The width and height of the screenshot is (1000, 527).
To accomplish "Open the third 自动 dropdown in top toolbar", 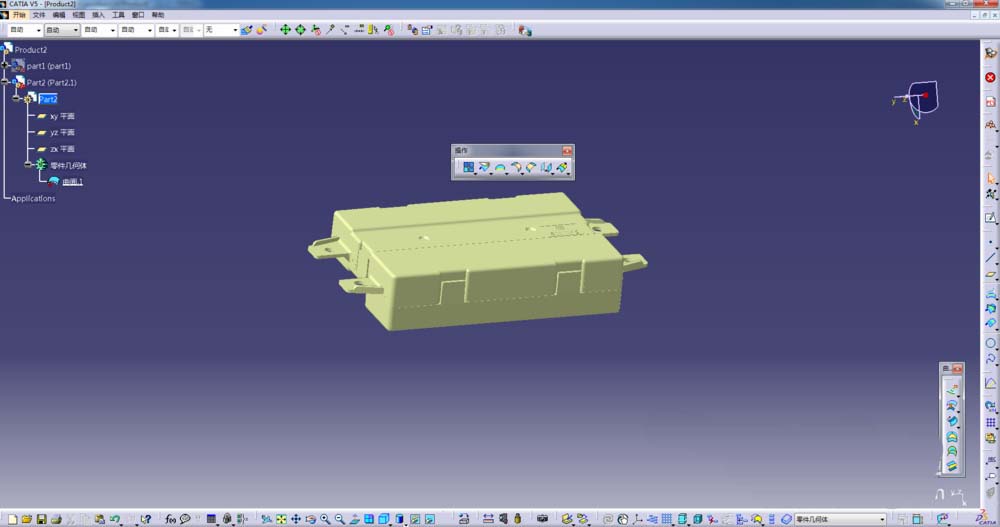I will 113,30.
